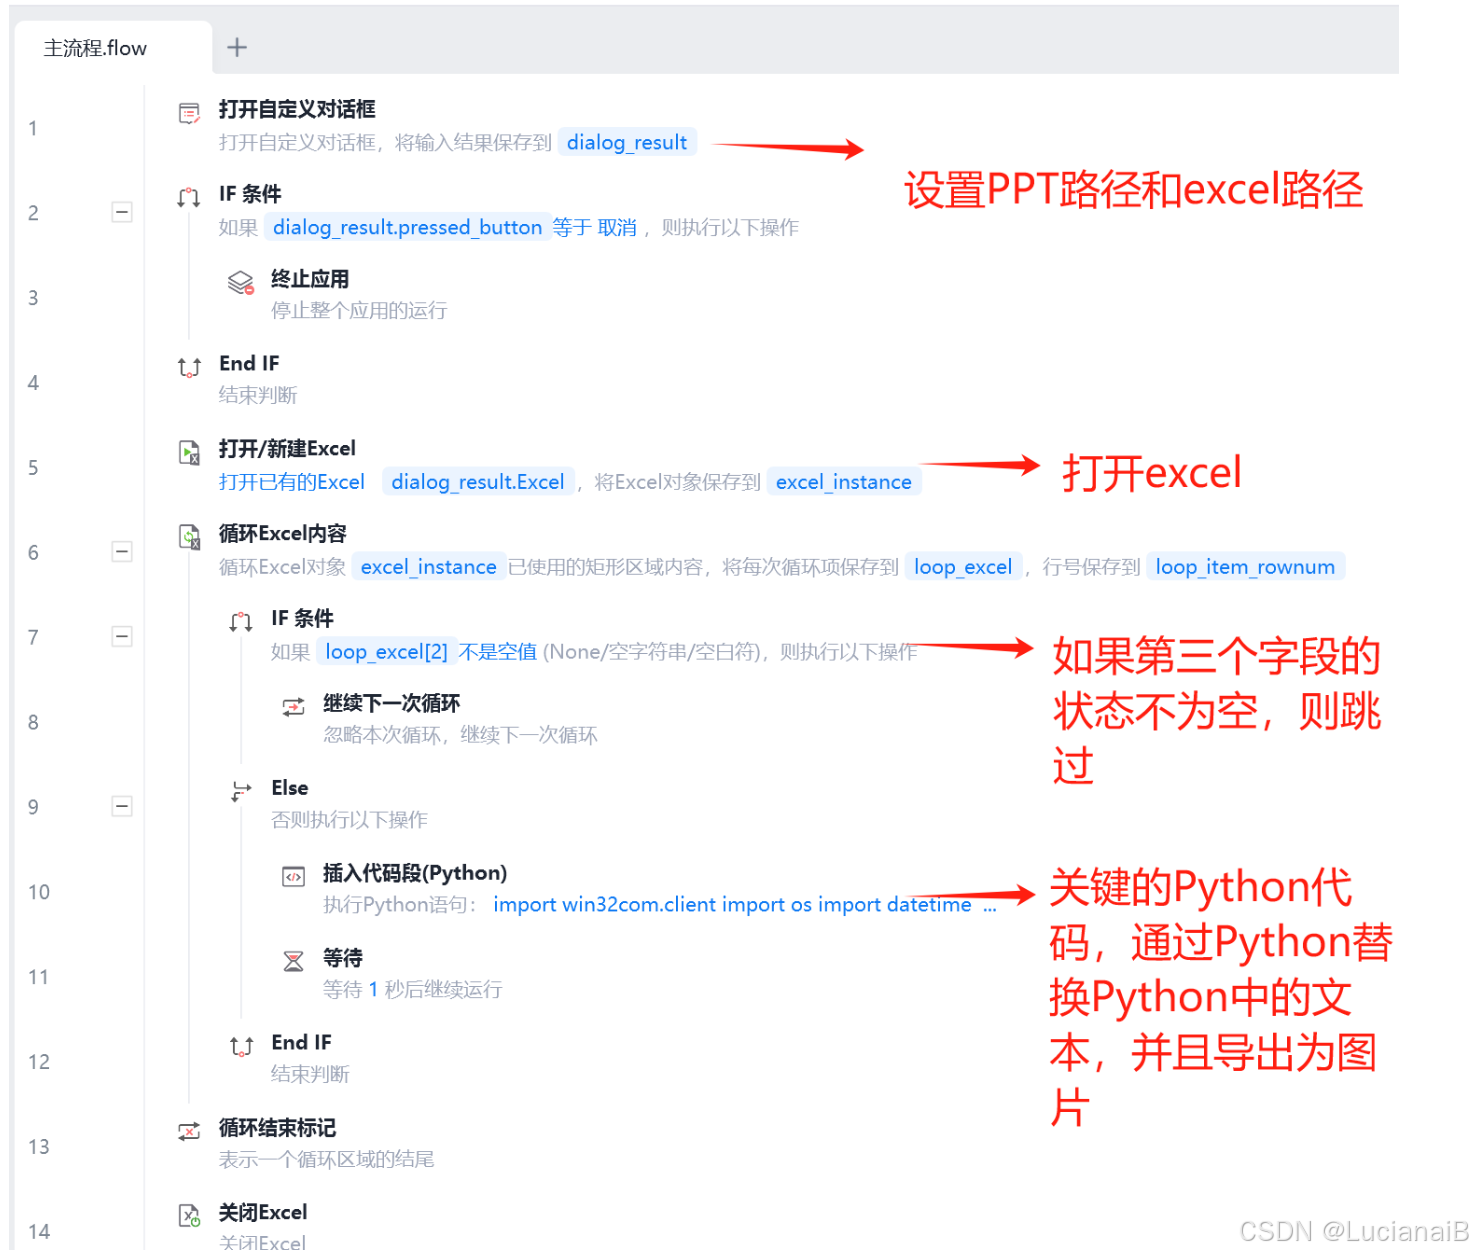This screenshot has width=1473, height=1257.
Task: Click the continue next loop icon
Action: coord(293,708)
